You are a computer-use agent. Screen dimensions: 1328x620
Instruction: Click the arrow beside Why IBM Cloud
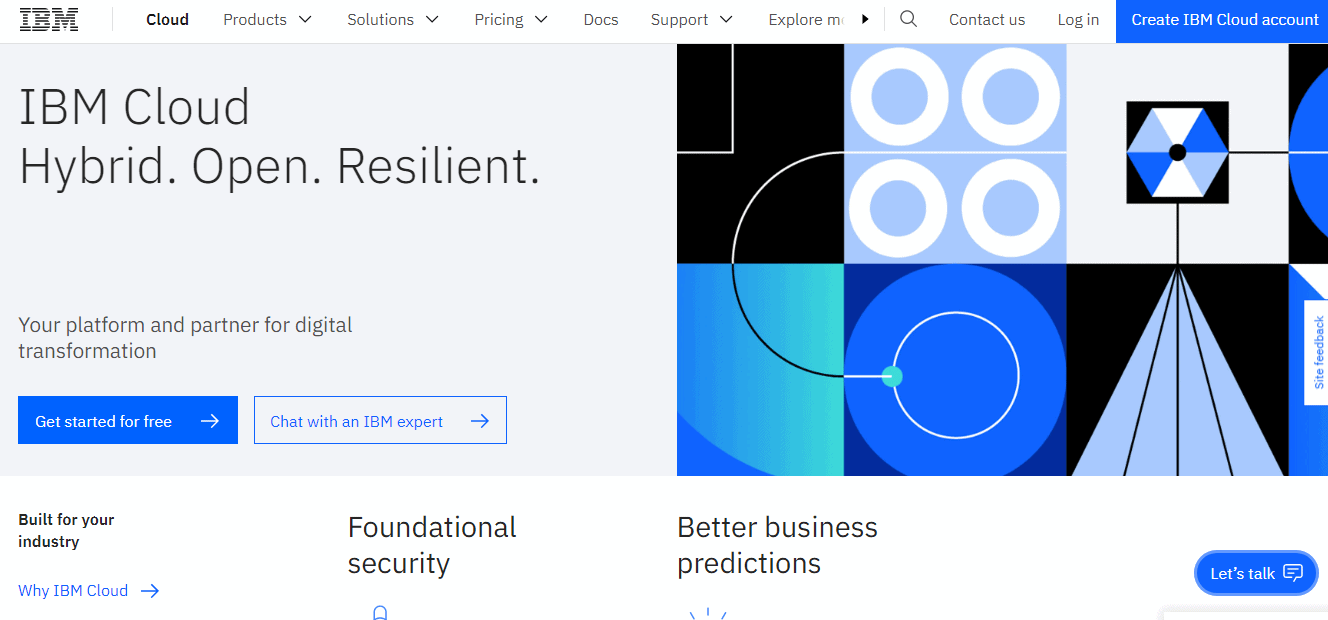150,591
